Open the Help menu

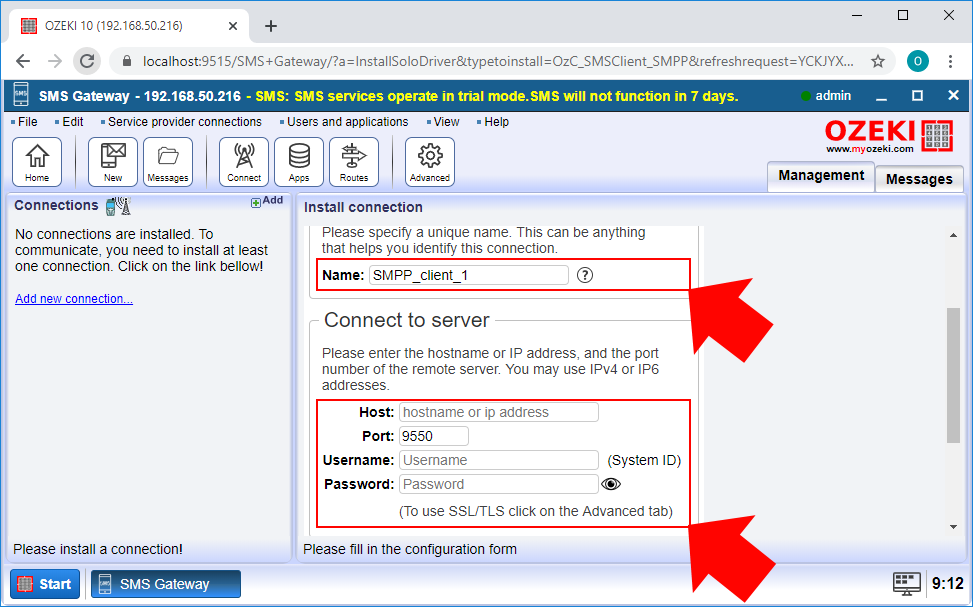click(x=496, y=122)
